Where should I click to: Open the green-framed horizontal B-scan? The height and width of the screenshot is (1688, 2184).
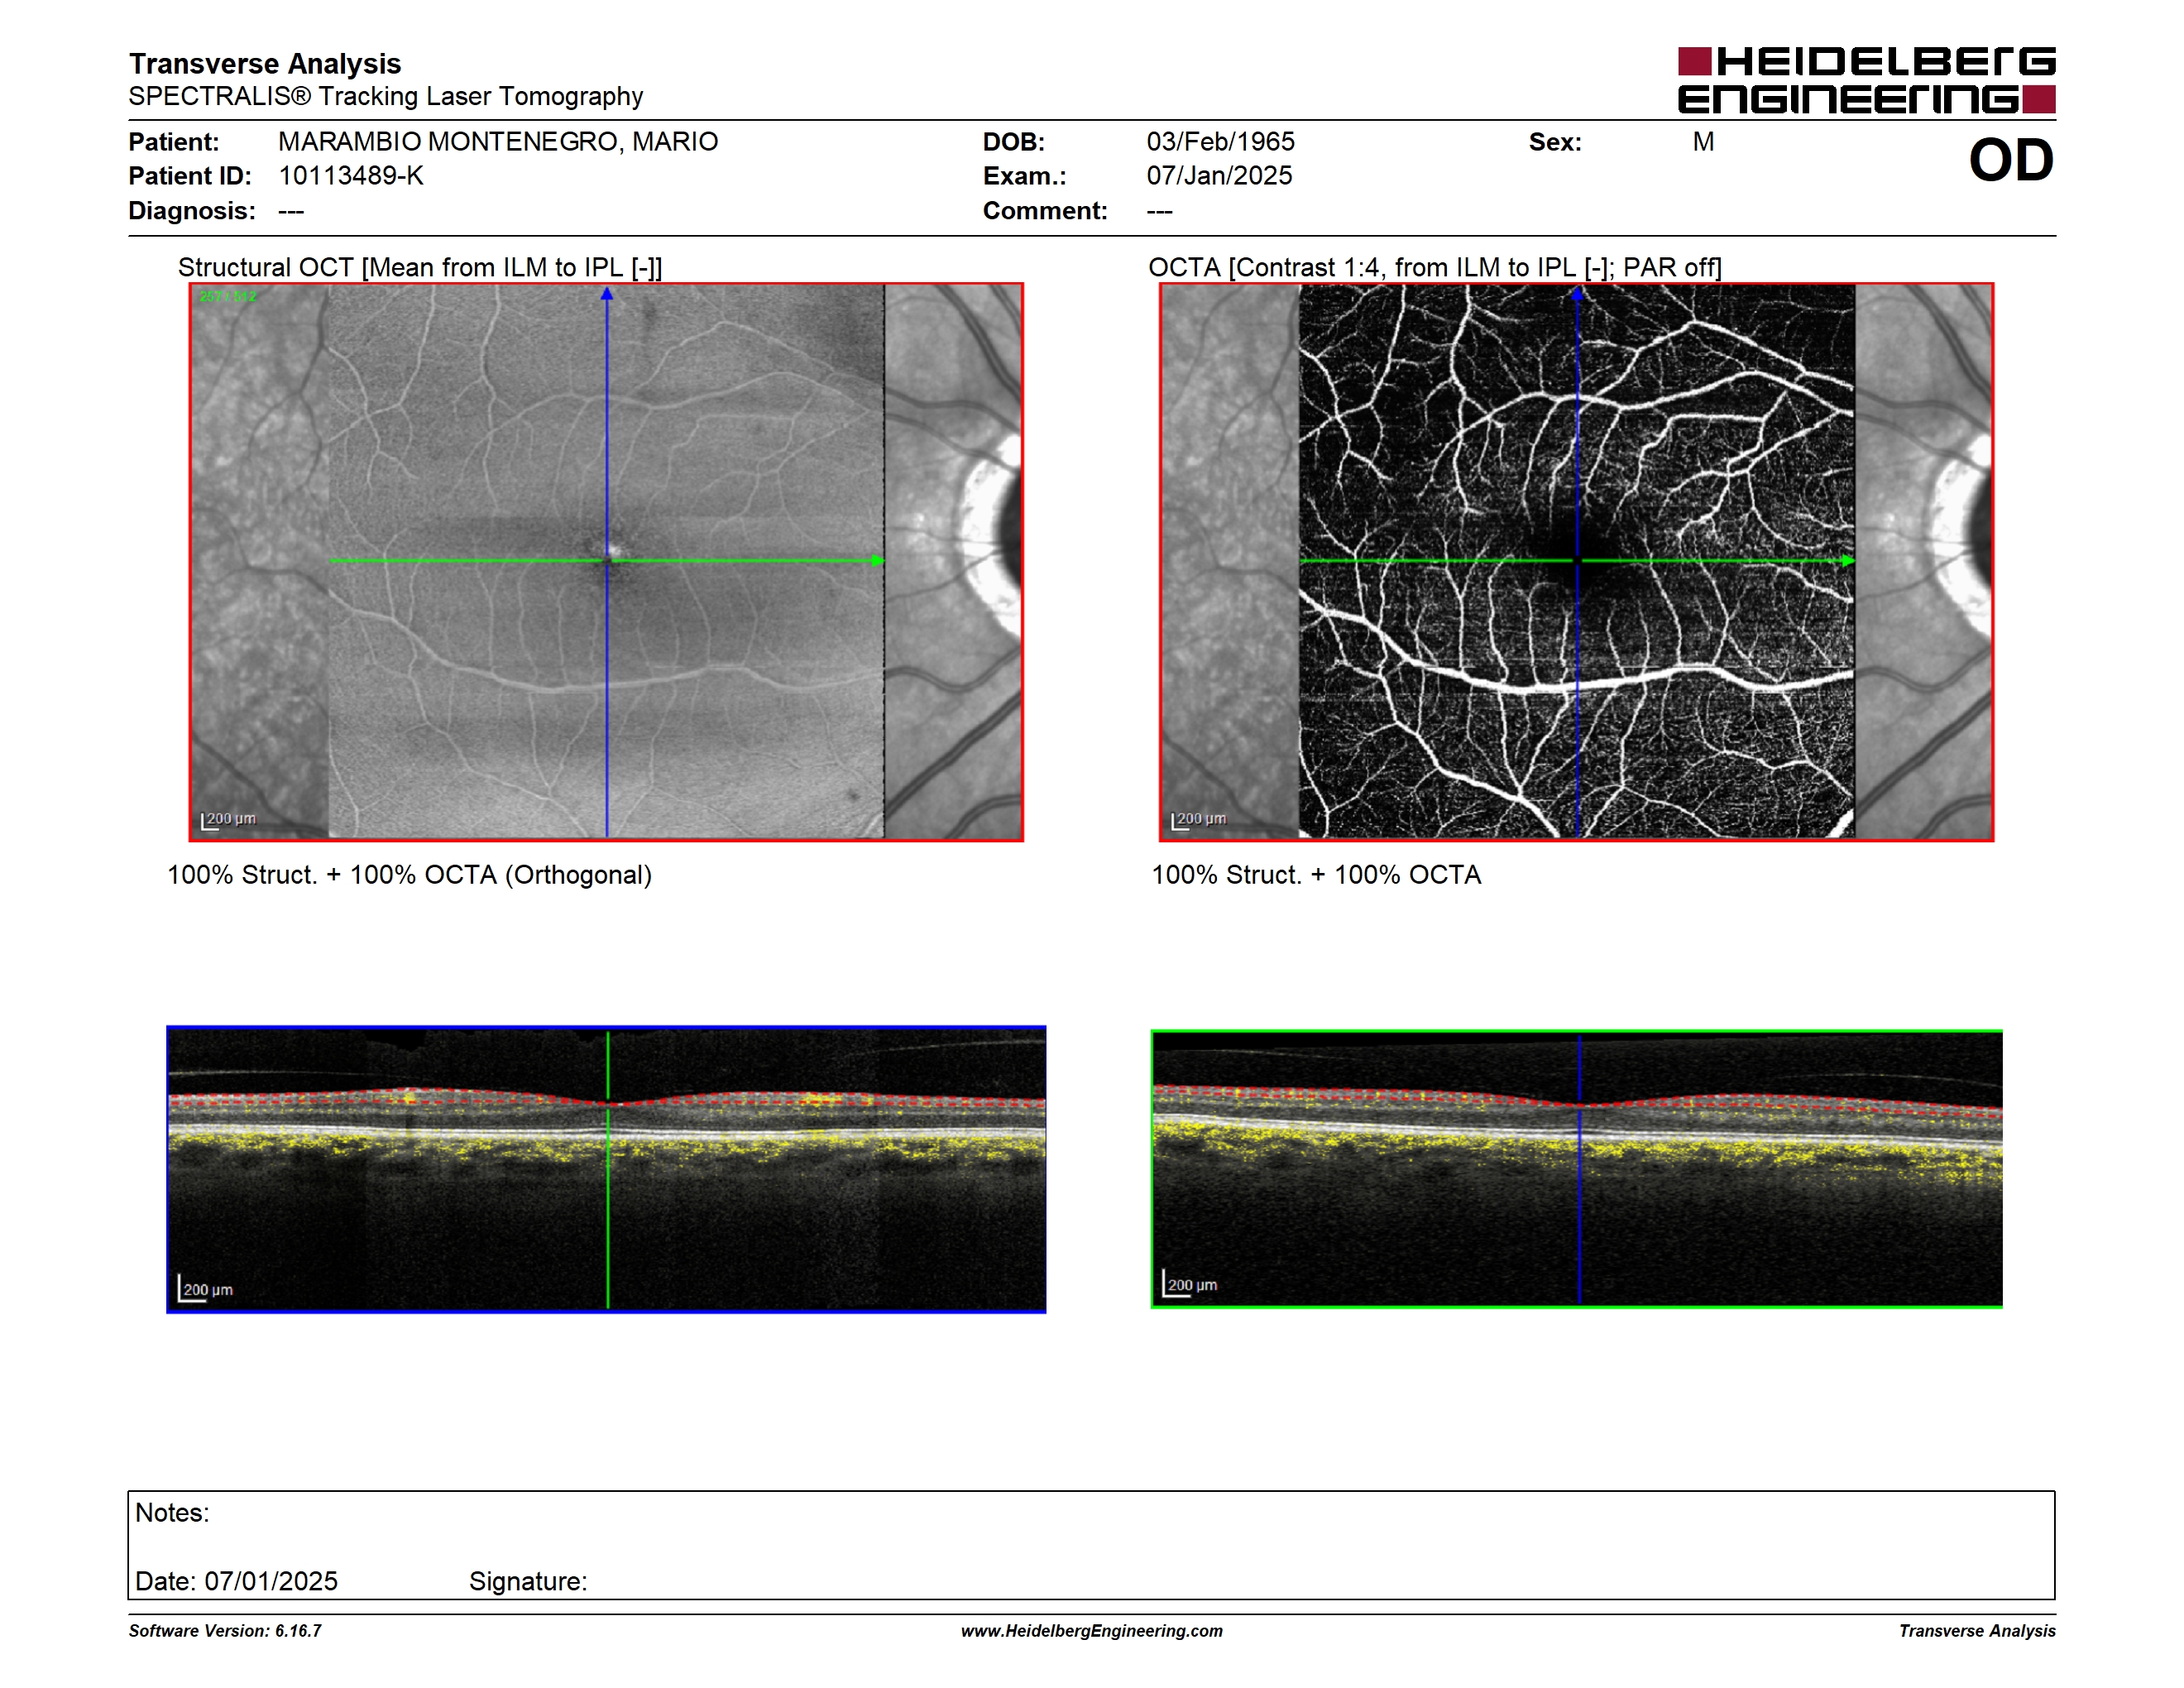click(x=1576, y=1169)
